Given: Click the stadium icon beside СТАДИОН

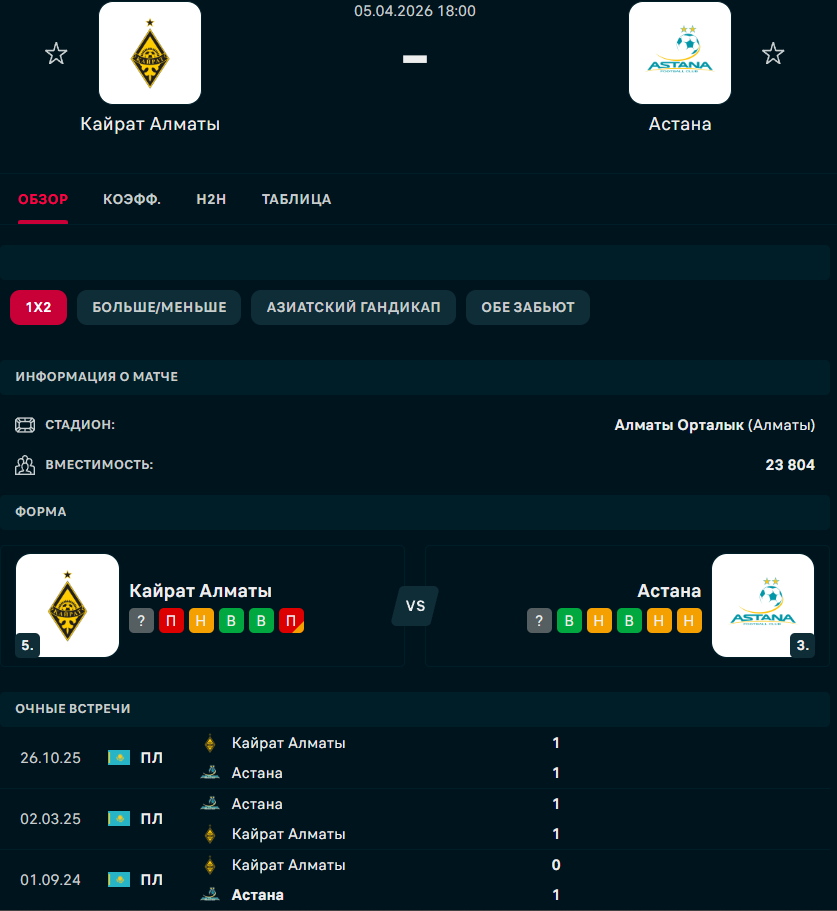Looking at the screenshot, I should (x=25, y=425).
